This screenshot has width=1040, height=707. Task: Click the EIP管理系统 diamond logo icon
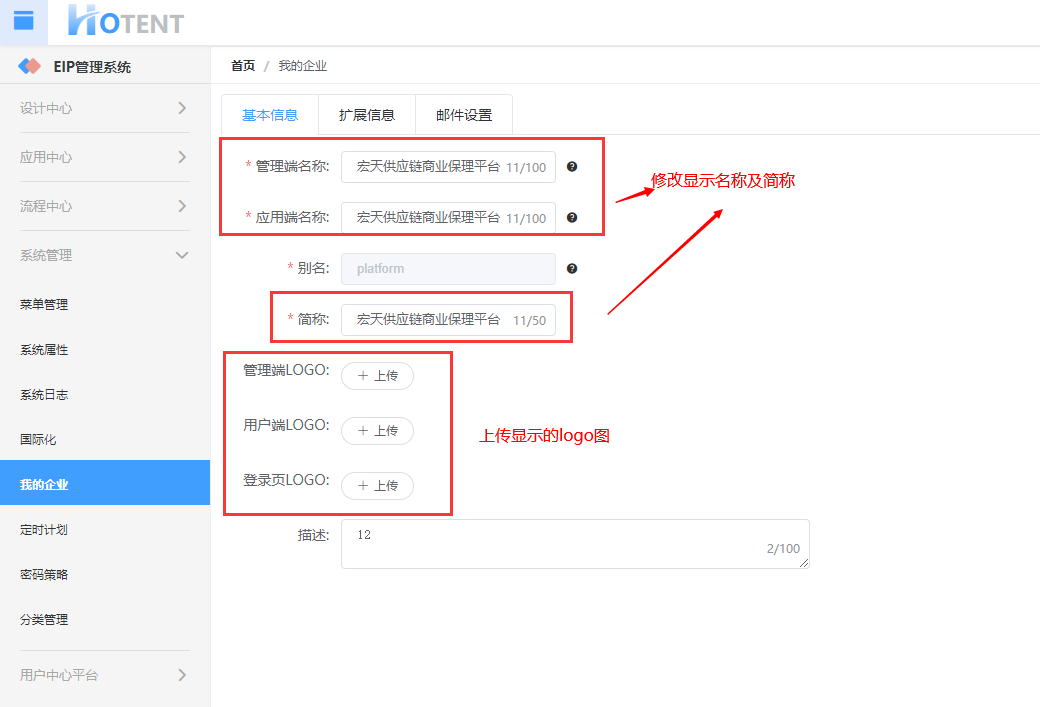pos(30,67)
